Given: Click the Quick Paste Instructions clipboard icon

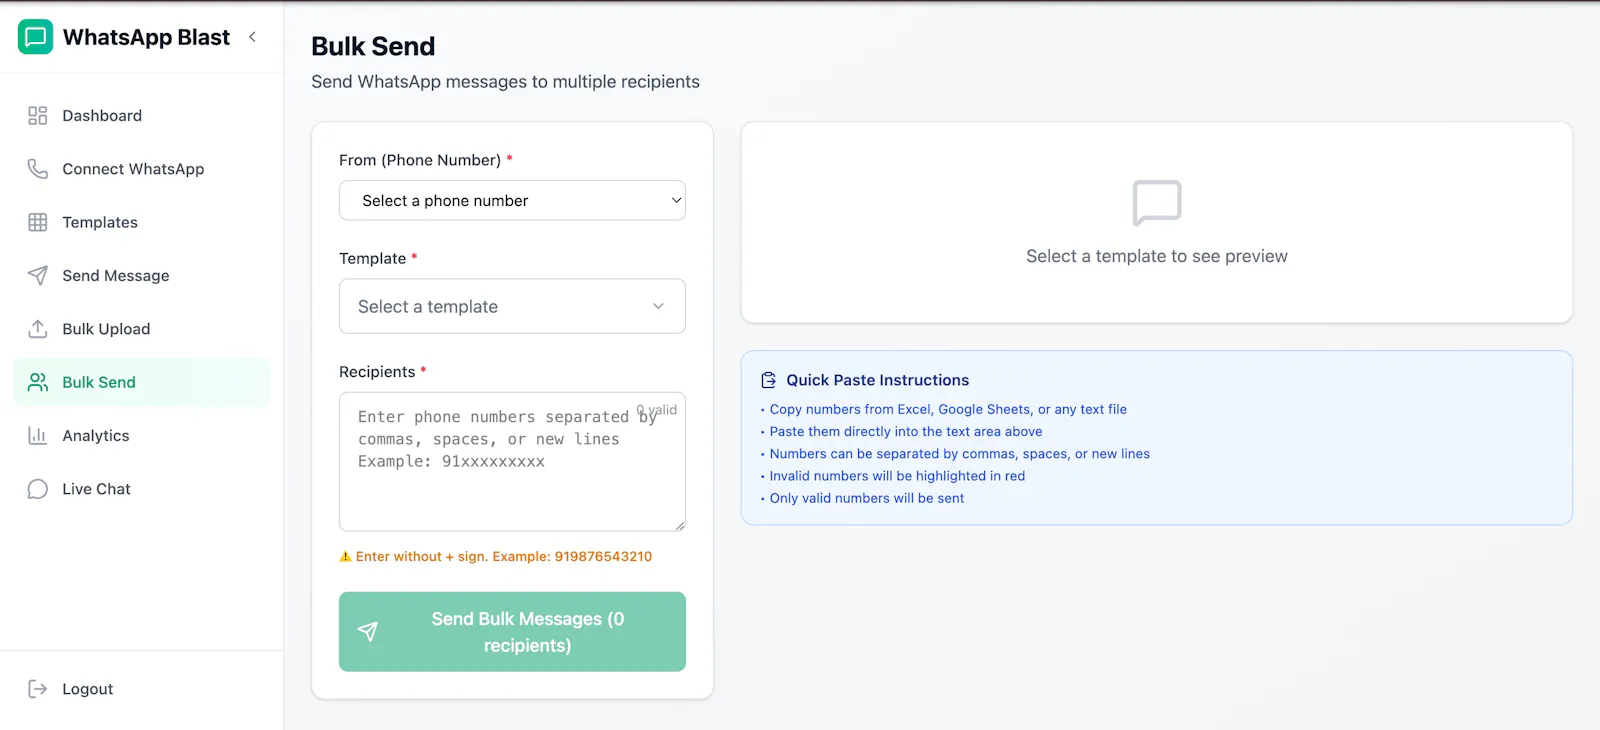Looking at the screenshot, I should (x=768, y=380).
